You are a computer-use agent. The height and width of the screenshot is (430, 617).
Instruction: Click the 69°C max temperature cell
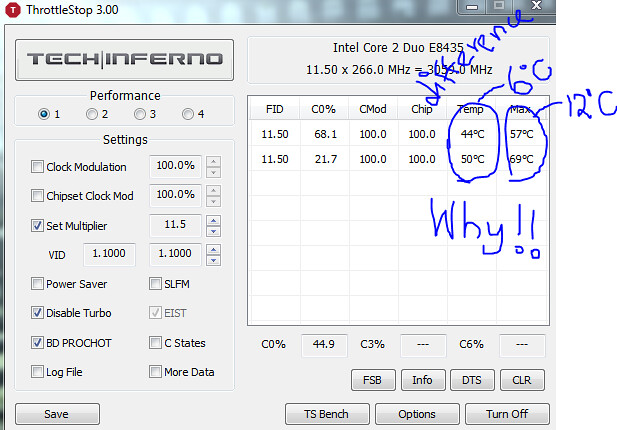[x=521, y=159]
